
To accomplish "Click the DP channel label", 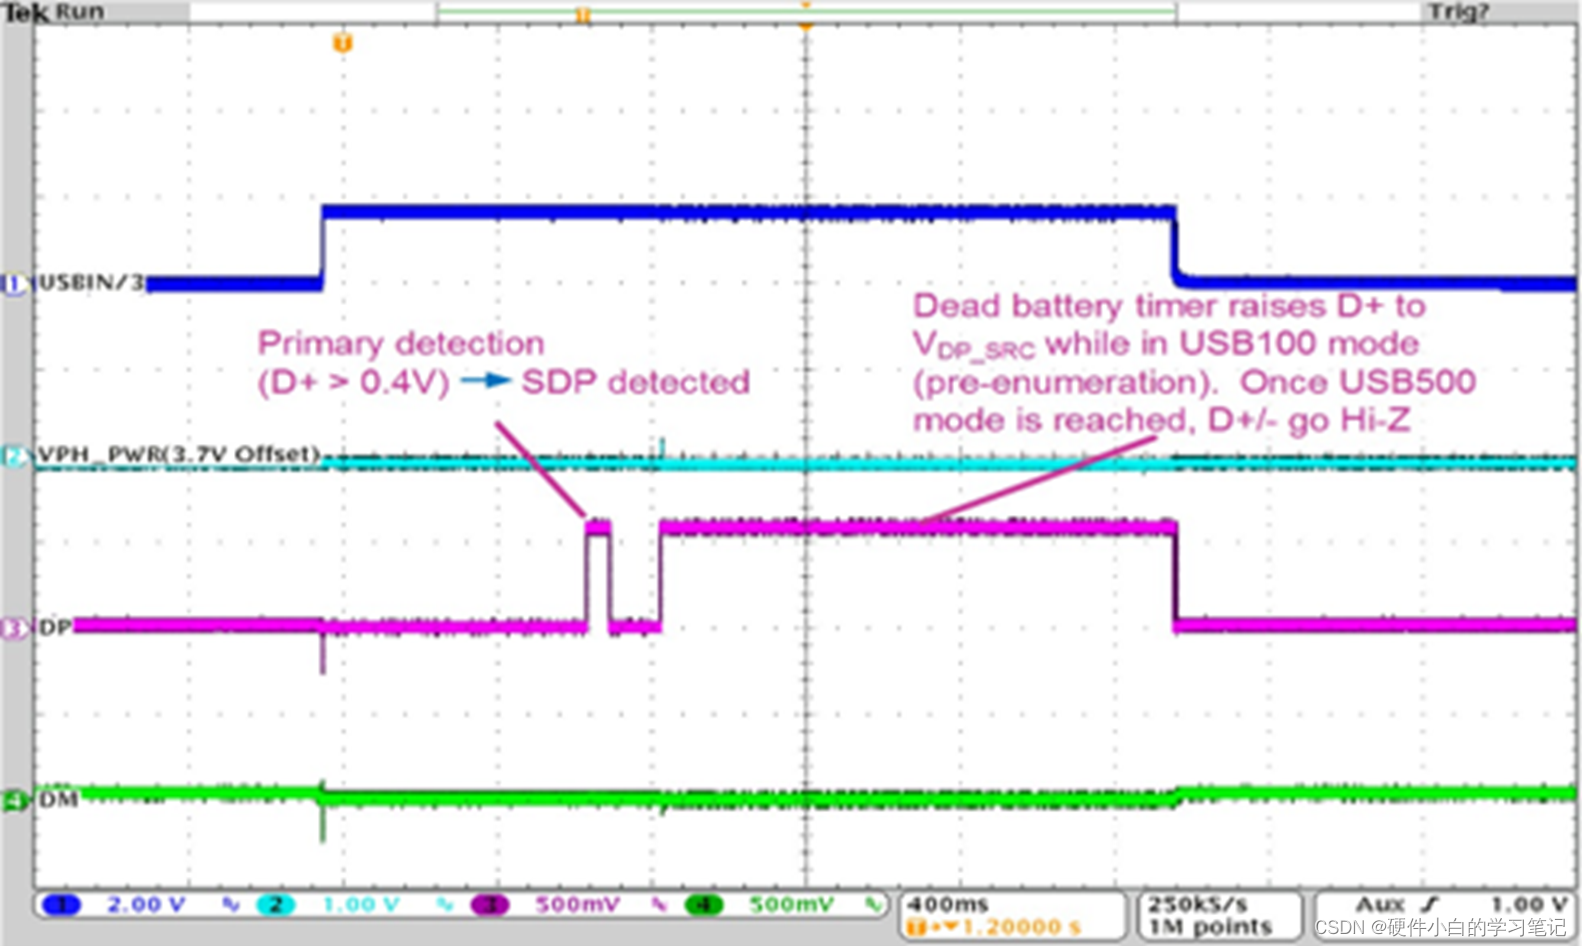I will (x=55, y=627).
